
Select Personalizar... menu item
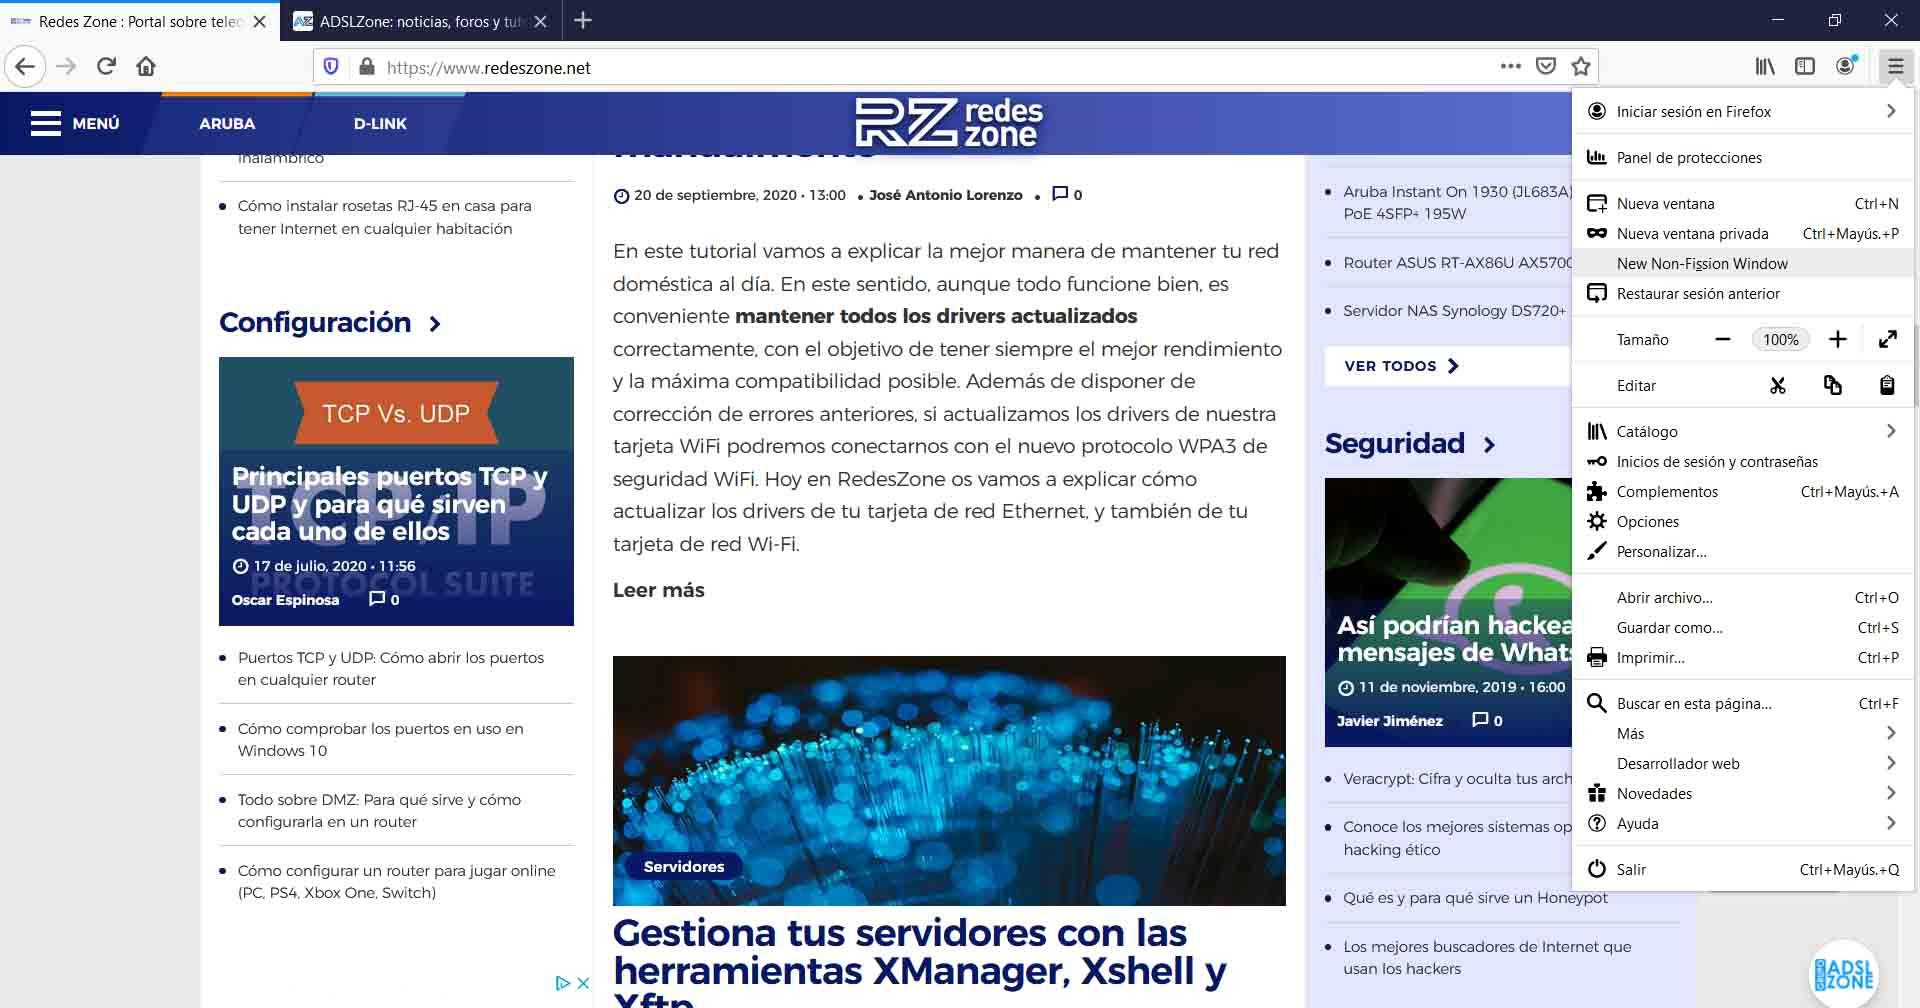pos(1743,551)
